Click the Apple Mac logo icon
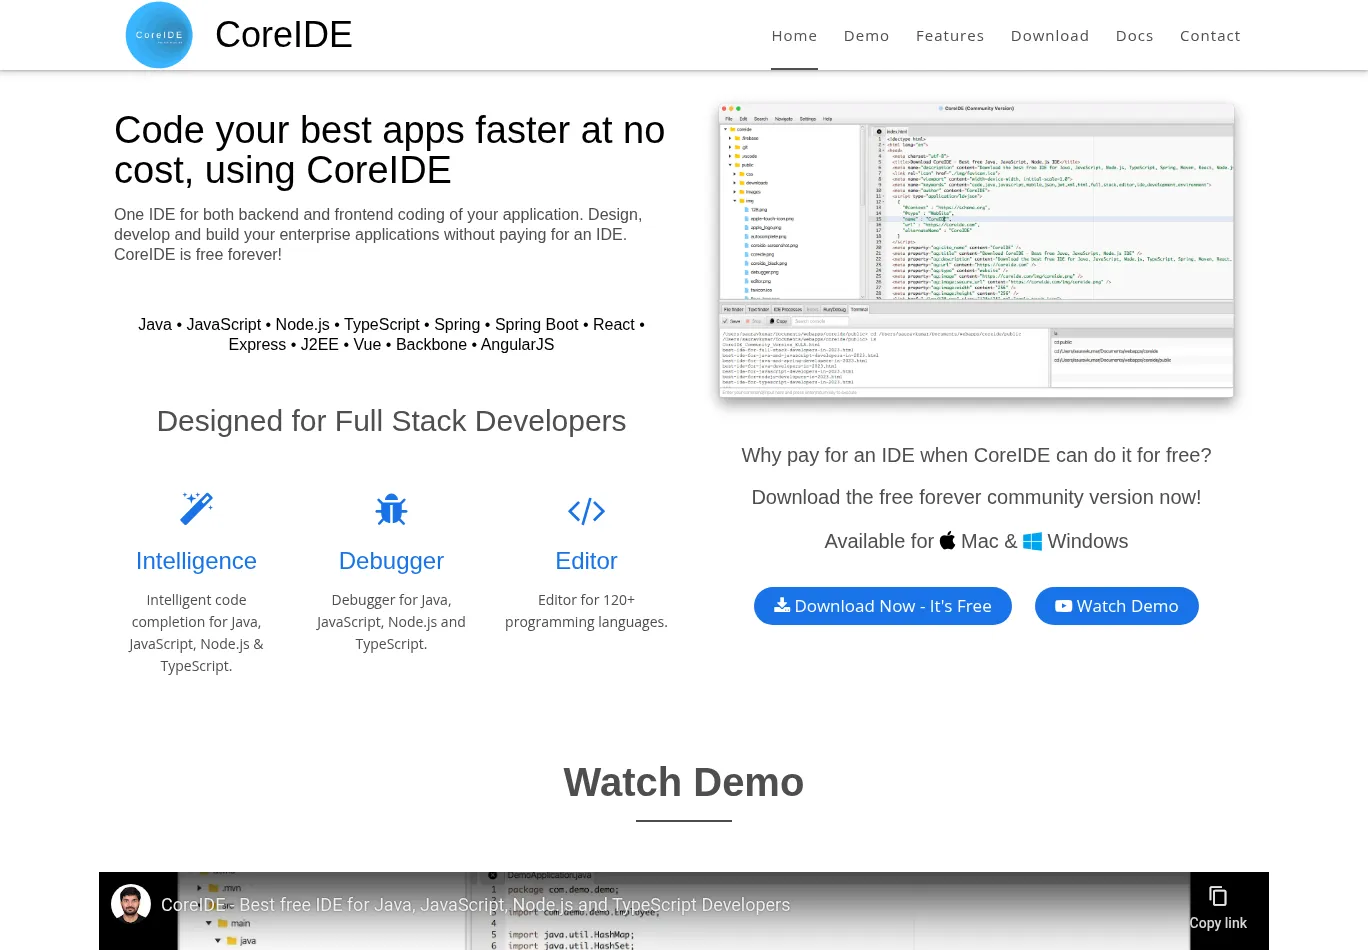The image size is (1368, 950). [x=947, y=541]
